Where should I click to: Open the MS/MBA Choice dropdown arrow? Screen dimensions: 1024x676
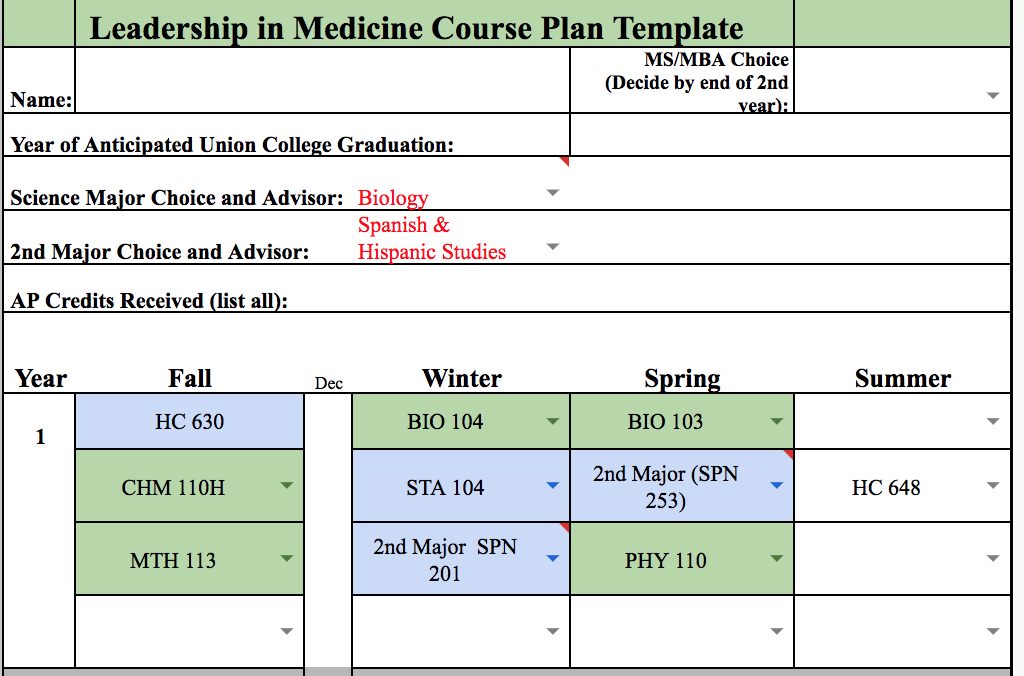click(x=992, y=96)
